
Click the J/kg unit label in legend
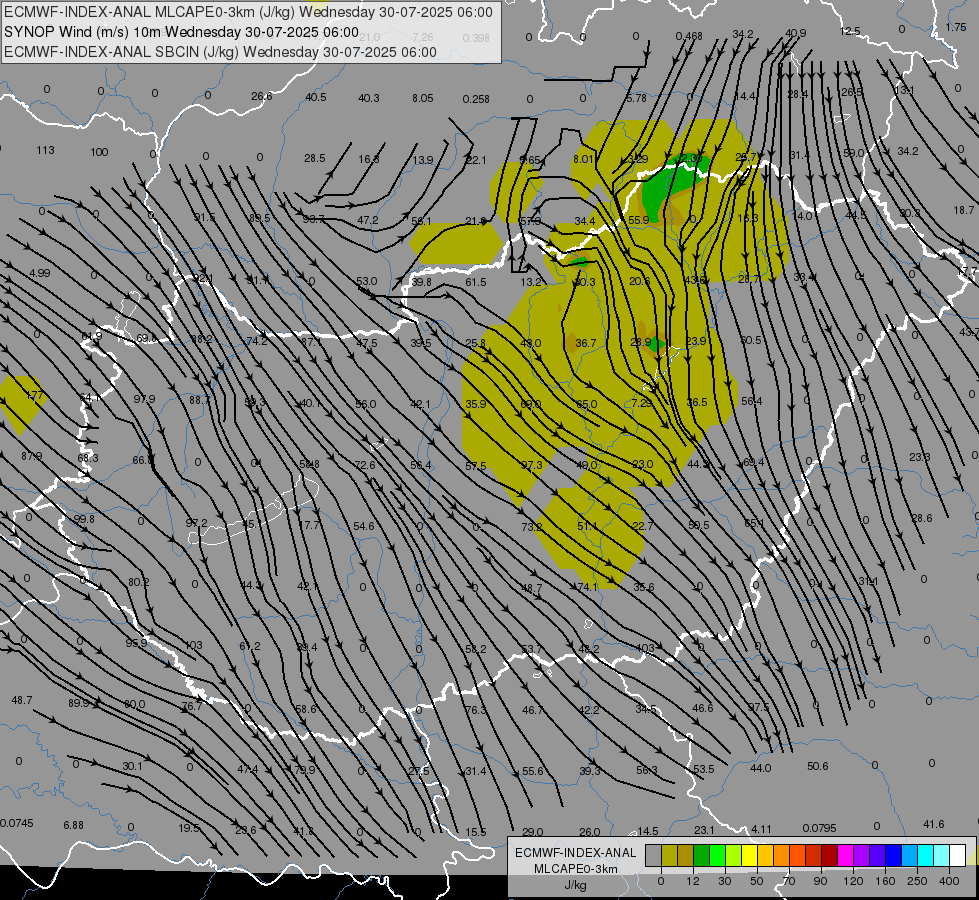[x=576, y=885]
